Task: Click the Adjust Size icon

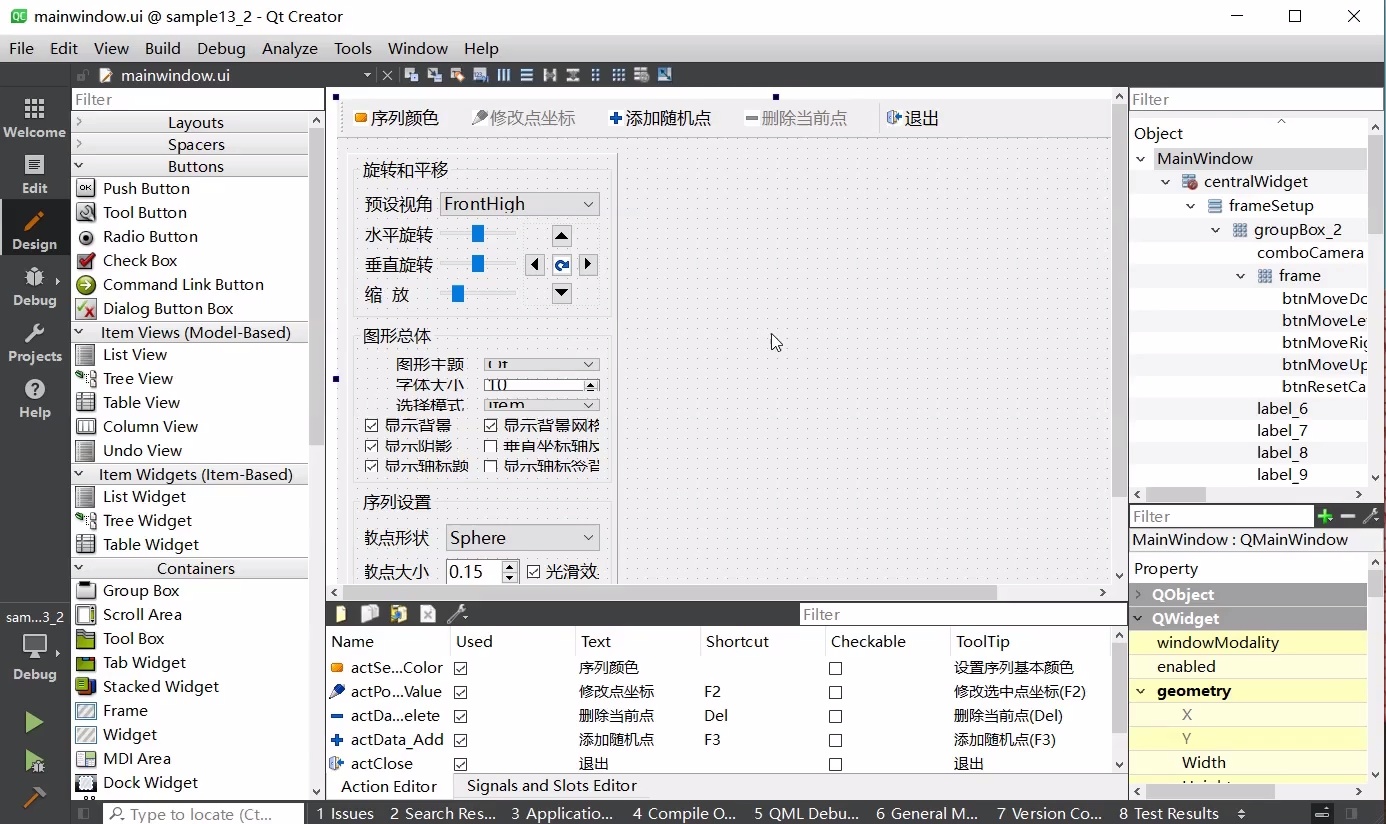Action: (x=665, y=75)
